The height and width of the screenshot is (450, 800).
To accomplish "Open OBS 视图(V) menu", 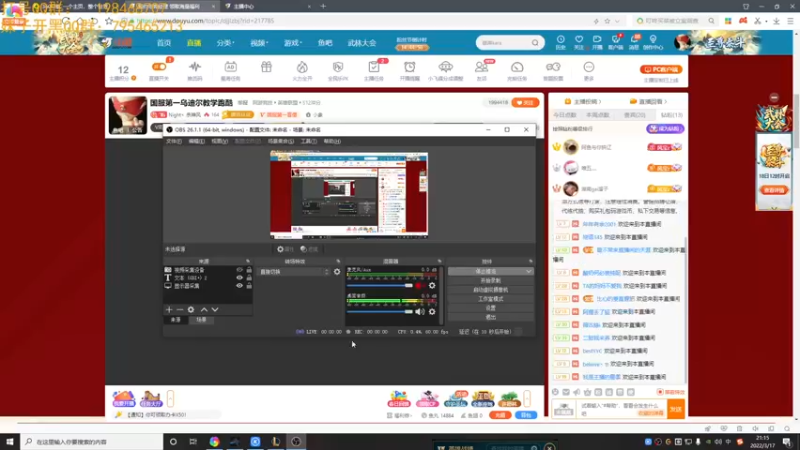I will tap(219, 141).
